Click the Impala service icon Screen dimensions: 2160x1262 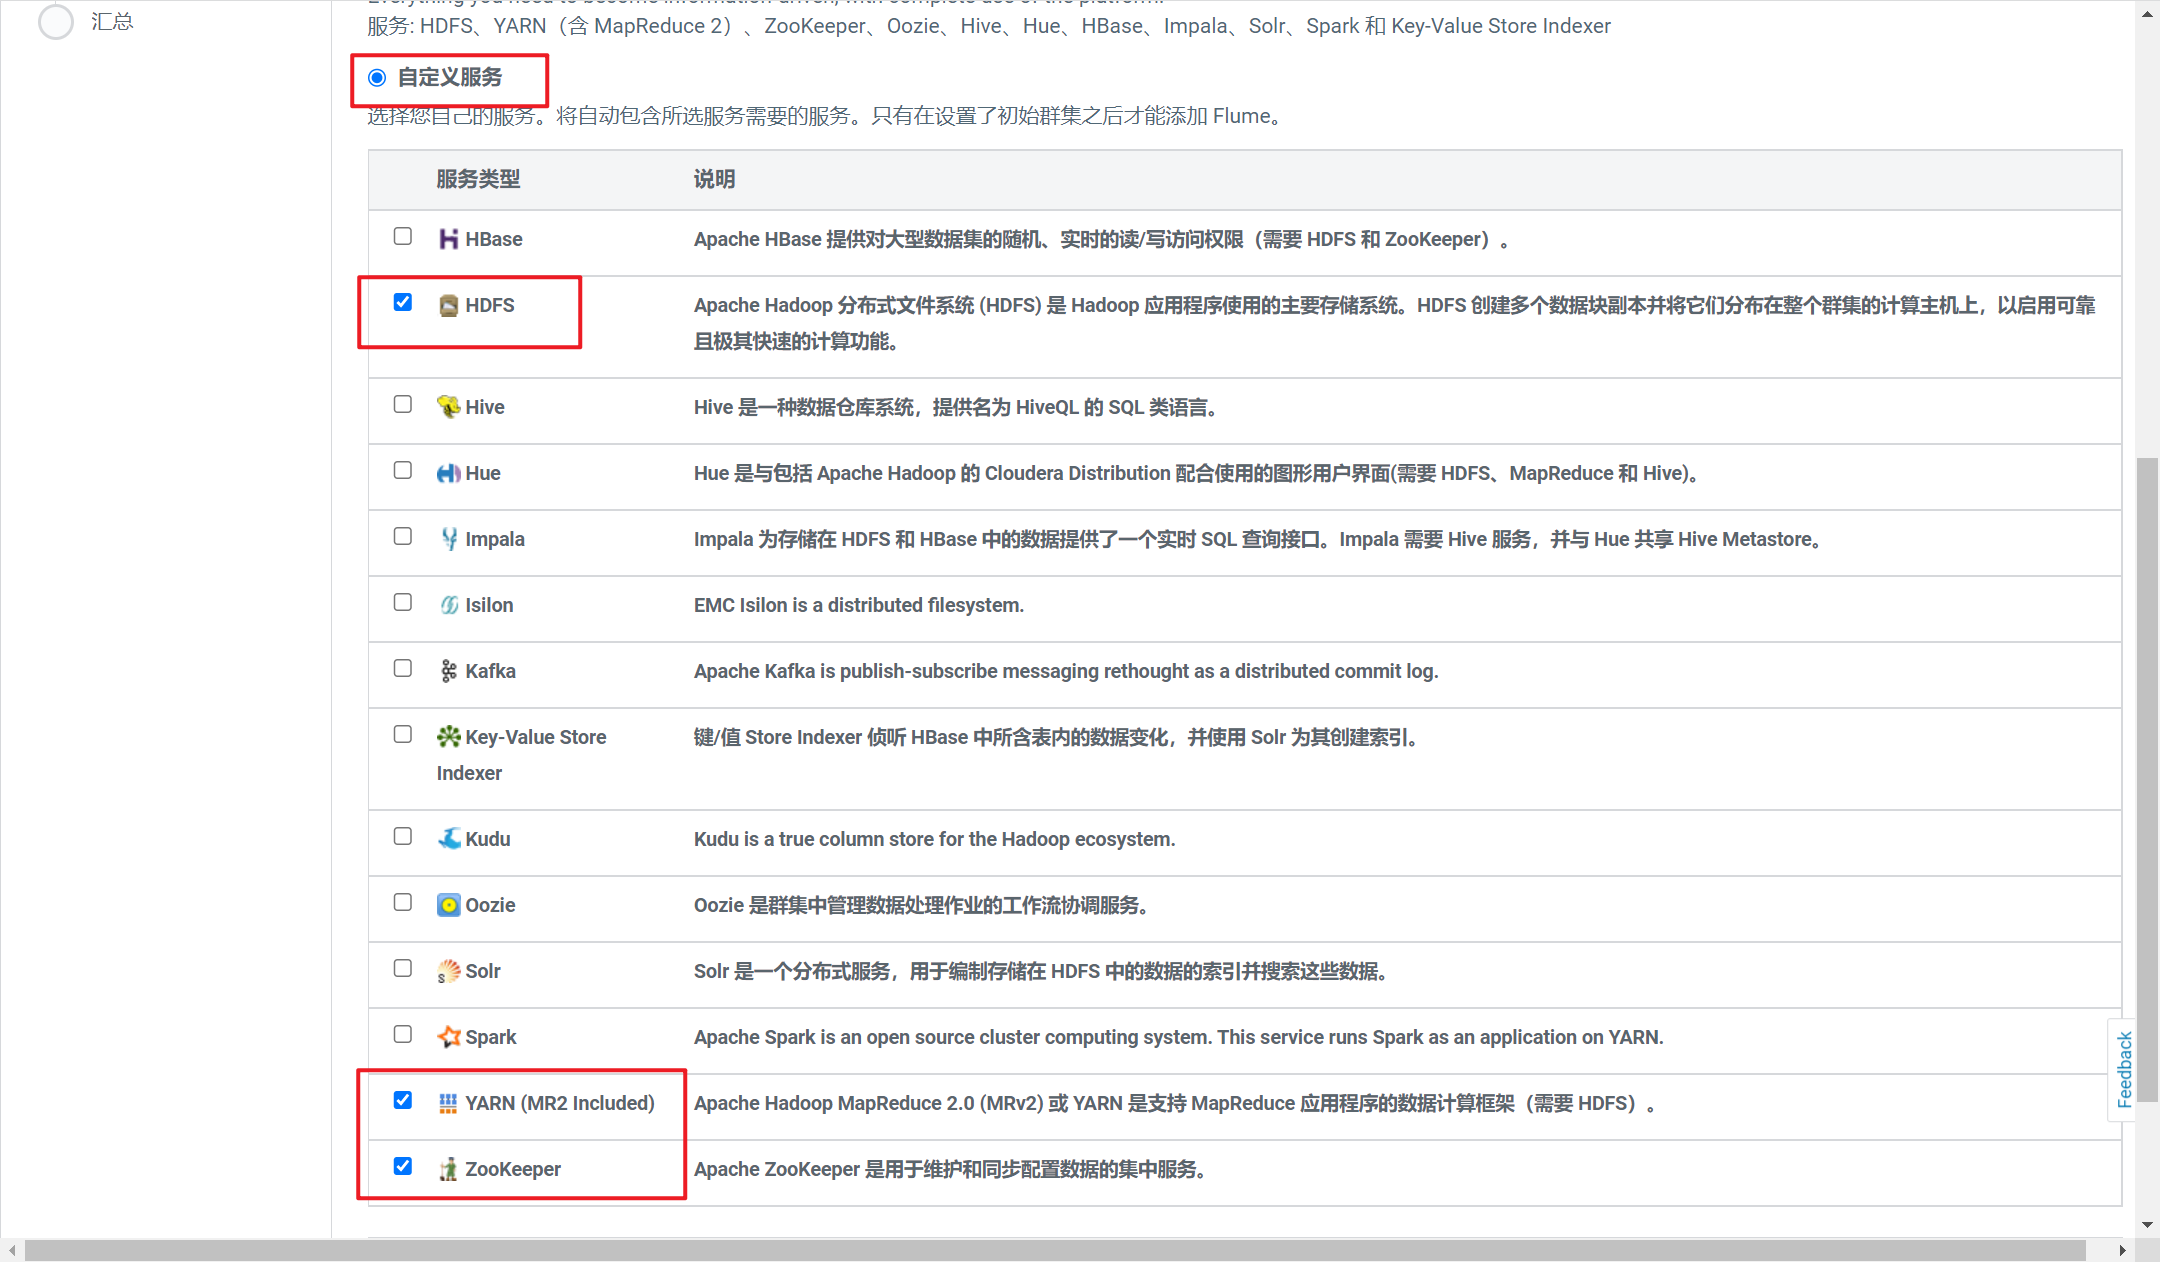tap(449, 539)
